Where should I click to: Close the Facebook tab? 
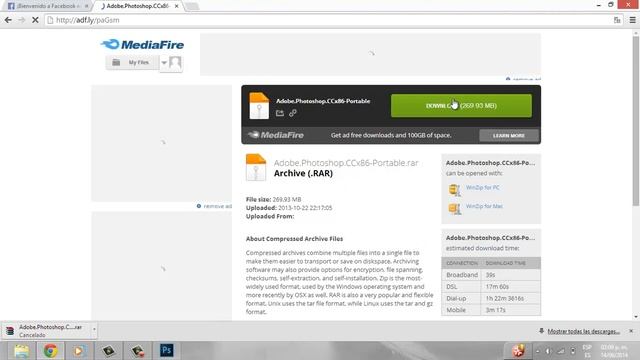(87, 6)
